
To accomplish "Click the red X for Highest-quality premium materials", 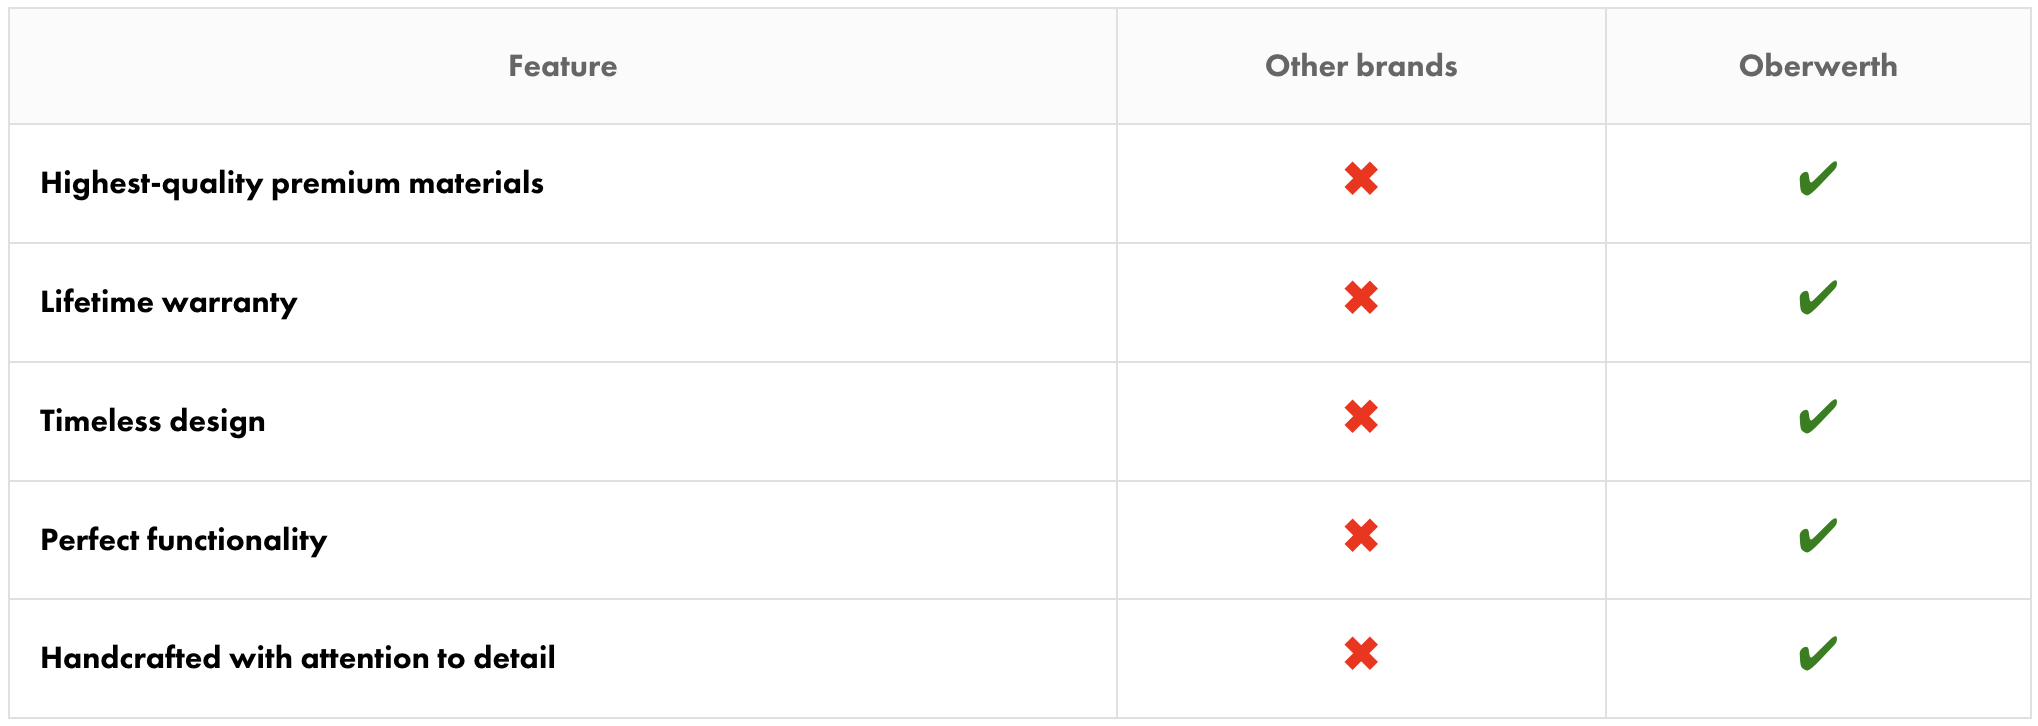I will point(1361,180).
